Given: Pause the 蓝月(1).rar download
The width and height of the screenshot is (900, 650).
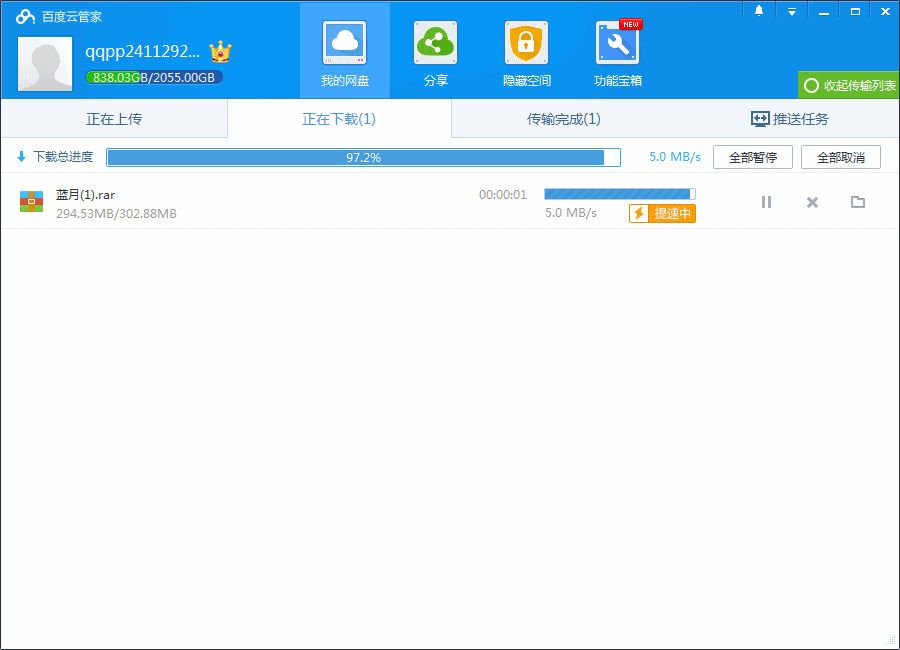Looking at the screenshot, I should tap(766, 202).
